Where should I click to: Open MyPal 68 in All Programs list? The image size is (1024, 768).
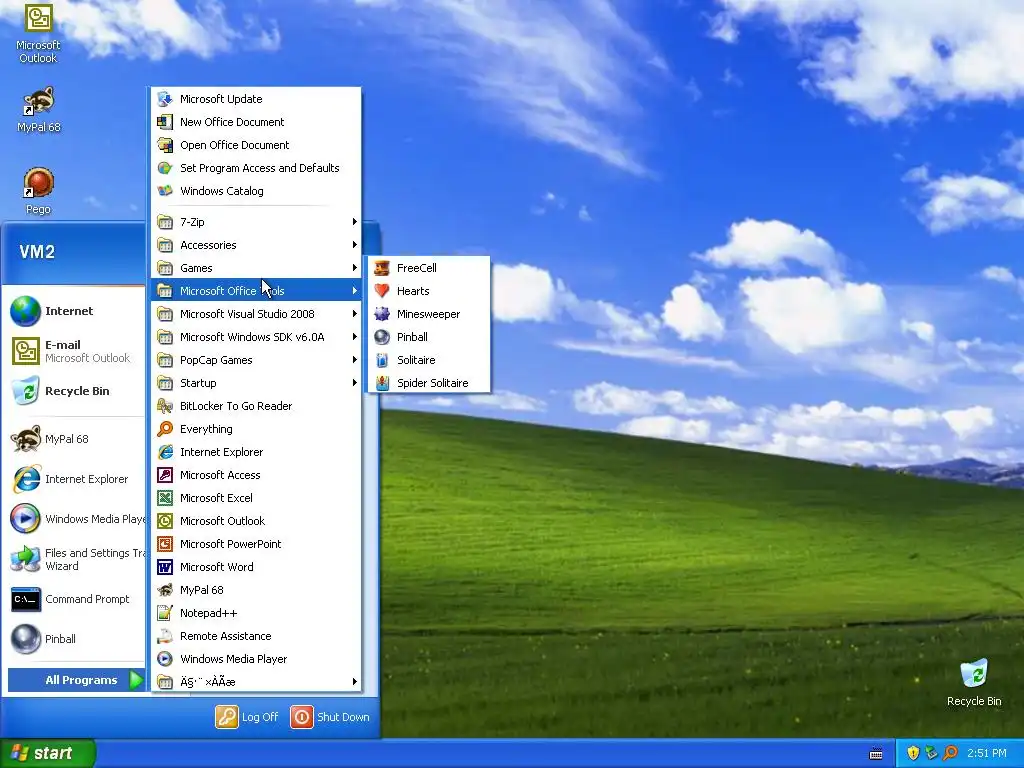point(256,590)
